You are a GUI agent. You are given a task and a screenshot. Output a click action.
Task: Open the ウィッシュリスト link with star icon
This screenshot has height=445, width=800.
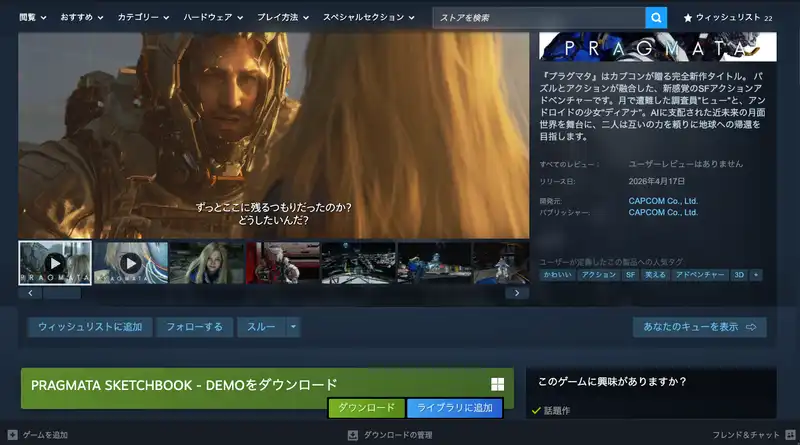coord(728,18)
